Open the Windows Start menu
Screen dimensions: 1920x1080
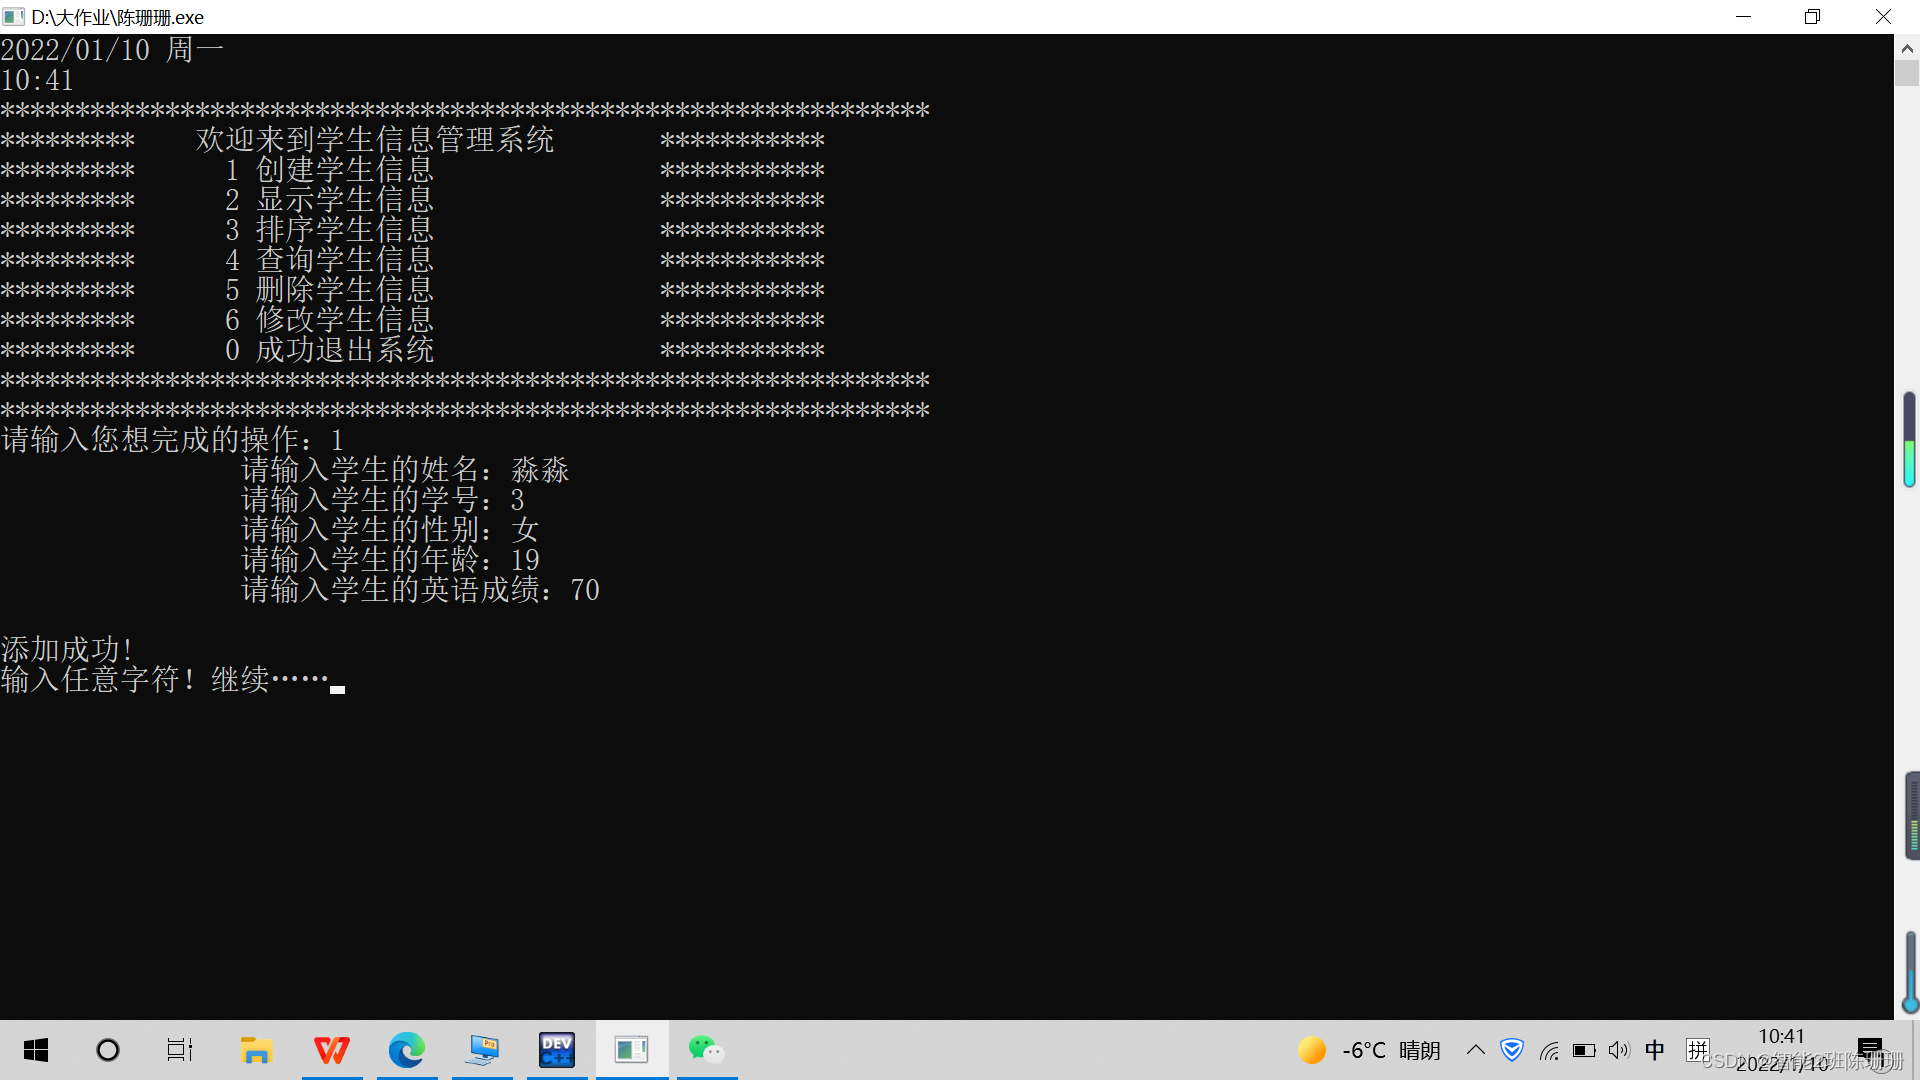(x=36, y=1050)
